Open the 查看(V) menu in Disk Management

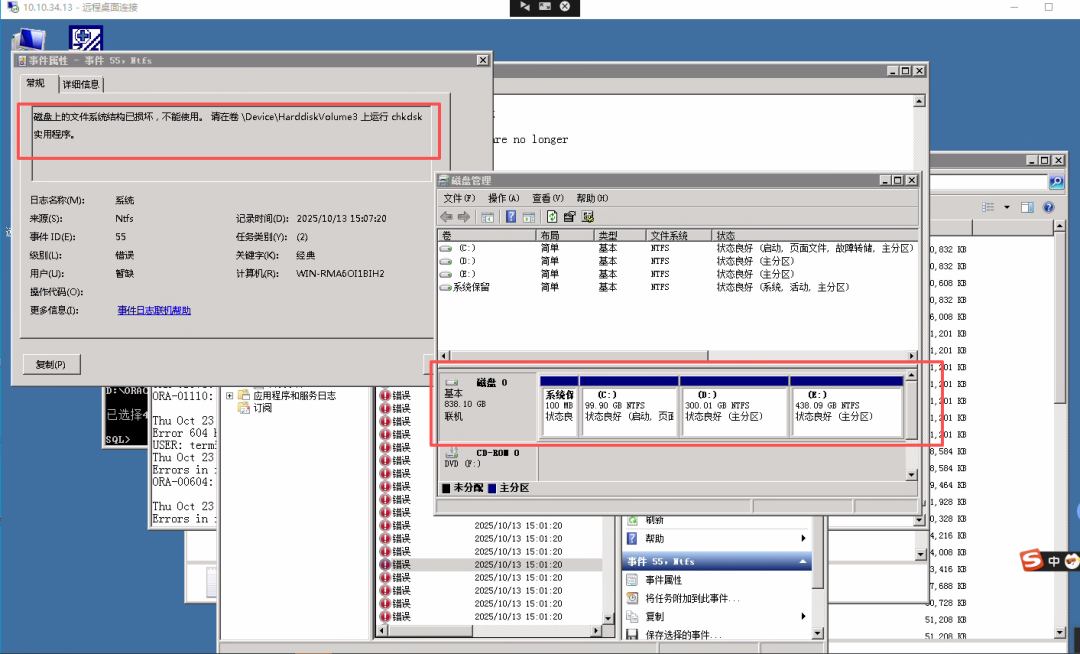pyautogui.click(x=548, y=198)
